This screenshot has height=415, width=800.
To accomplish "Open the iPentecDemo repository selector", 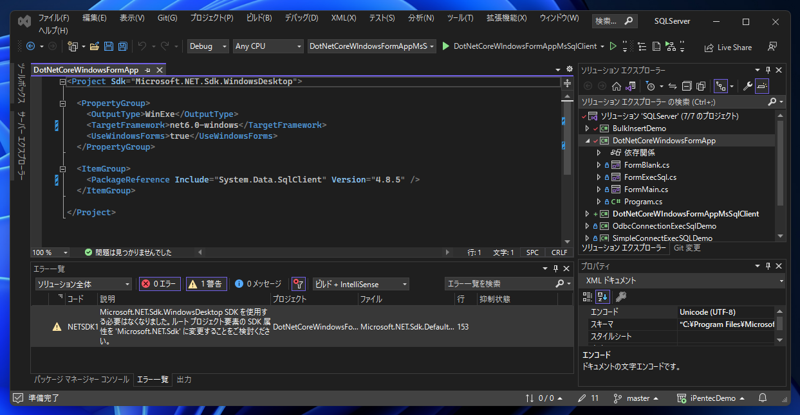I will point(711,398).
